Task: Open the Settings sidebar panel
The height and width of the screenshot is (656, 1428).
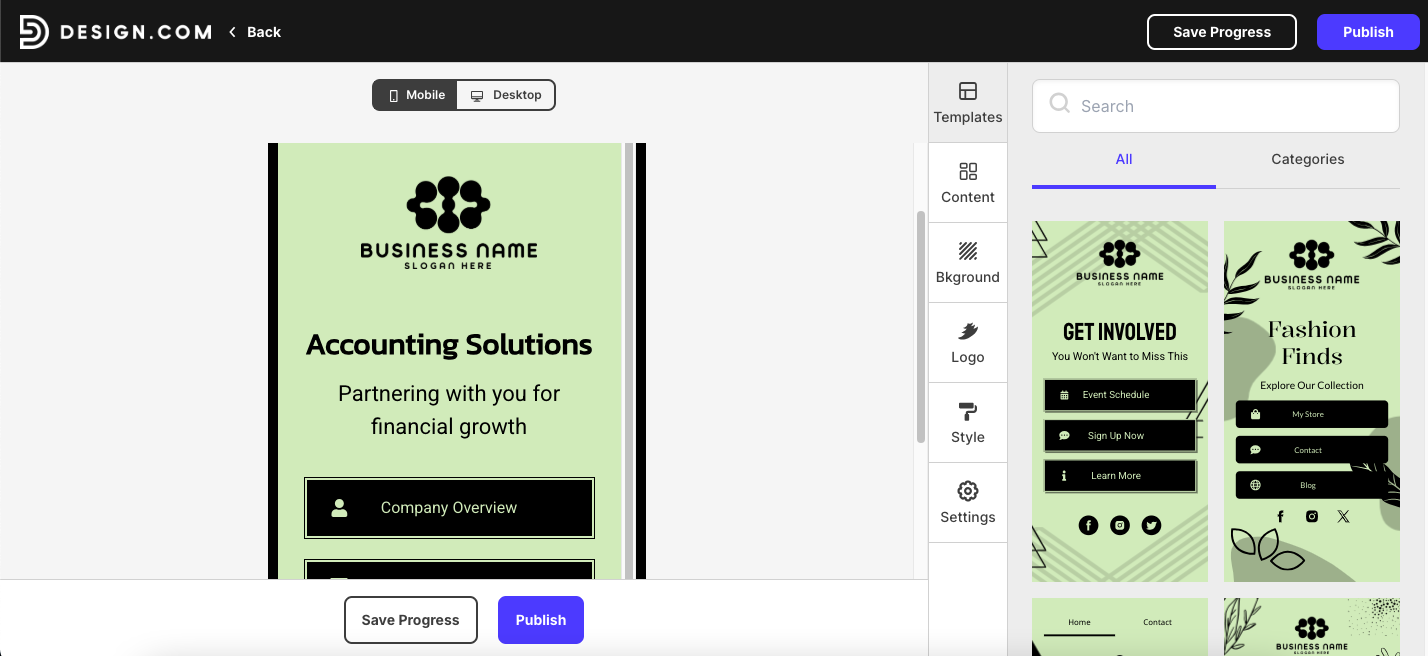Action: [x=967, y=503]
